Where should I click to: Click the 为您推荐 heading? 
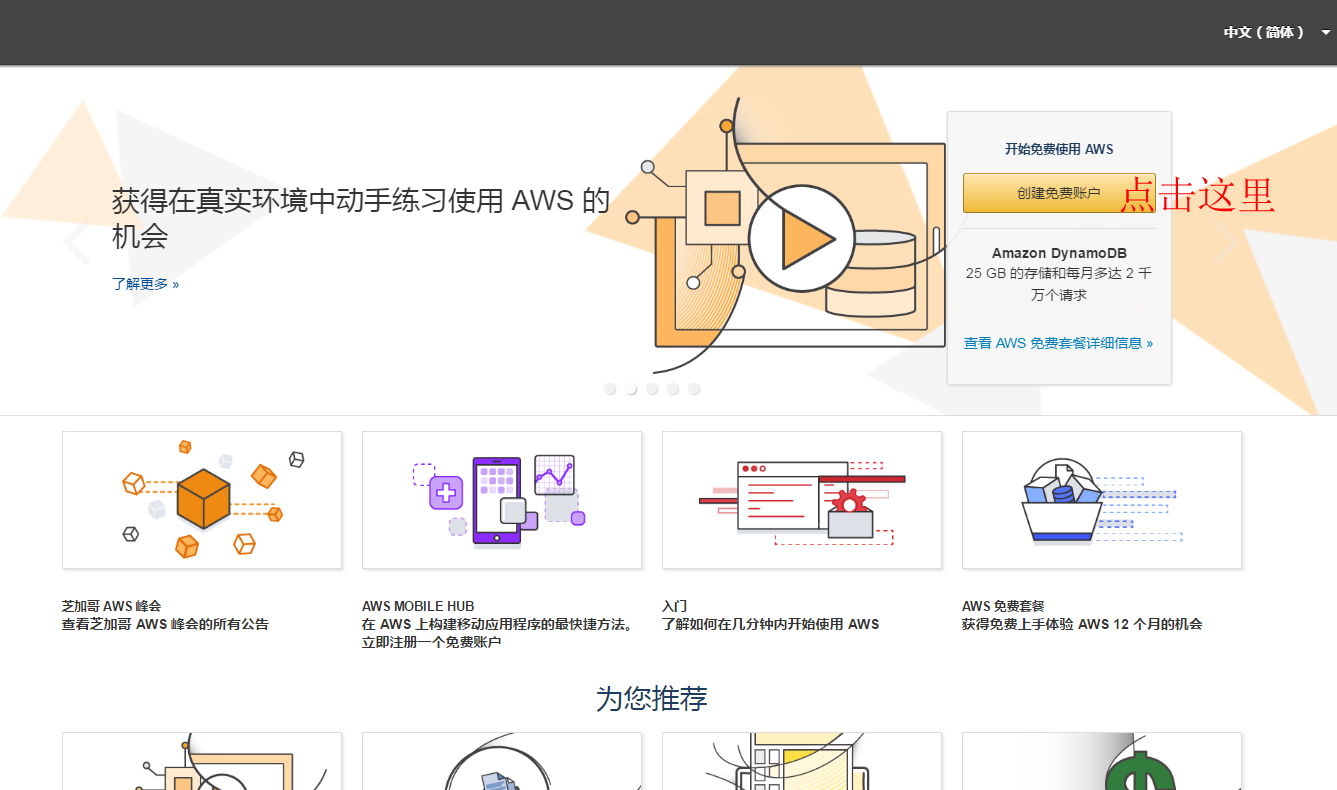click(x=652, y=699)
